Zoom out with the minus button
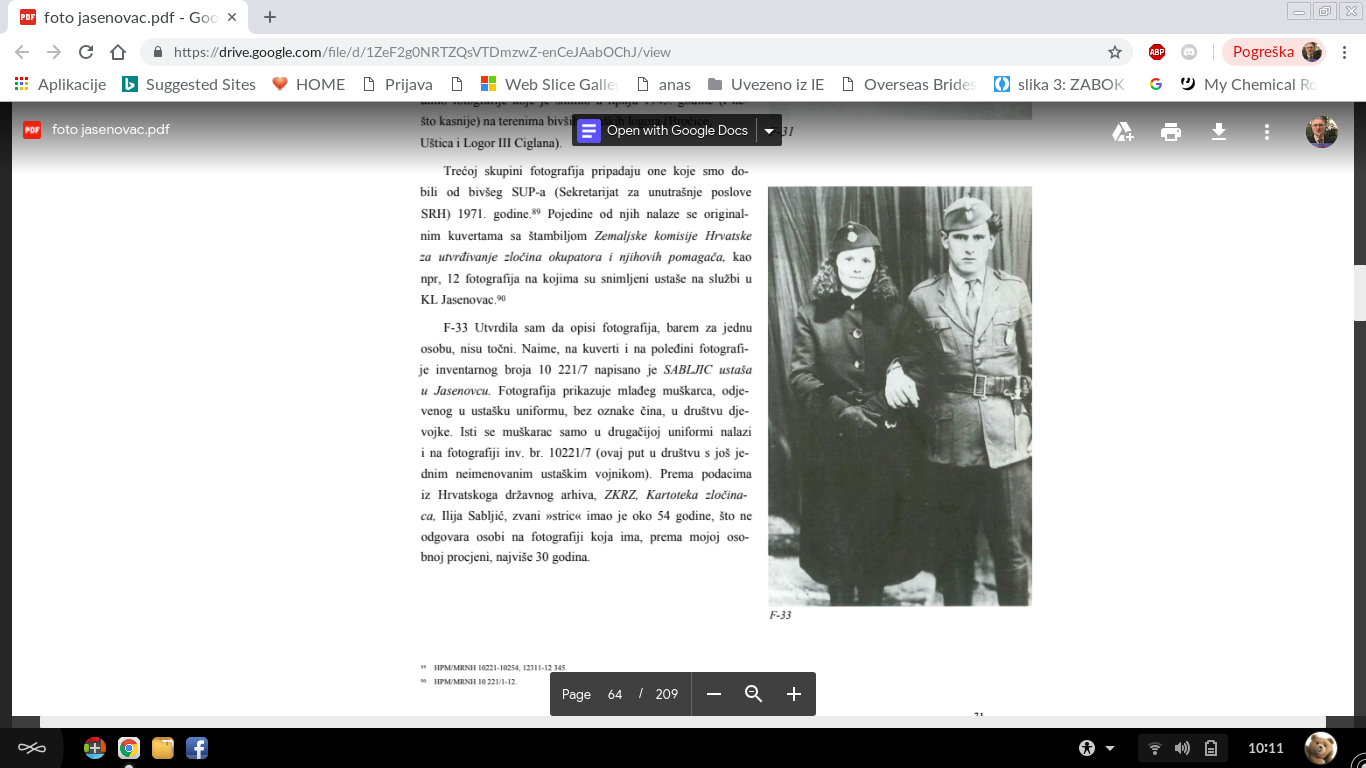 pos(714,694)
